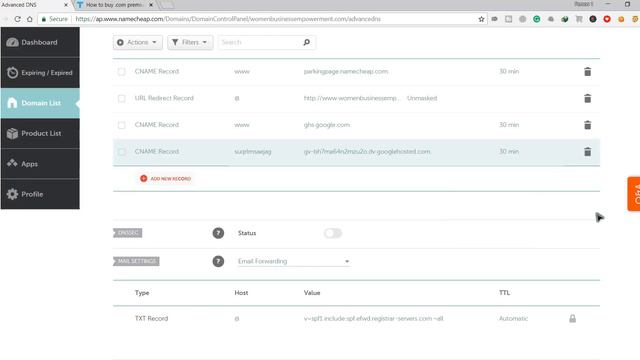Viewport: 640px width, 360px height.
Task: Check the ghs.google.com CNAME record checkbox
Action: point(122,125)
